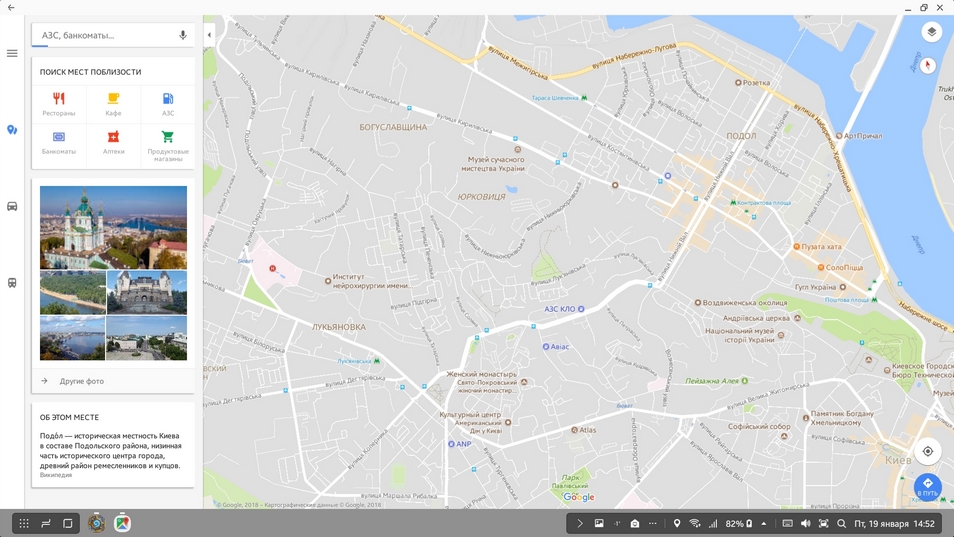954x537 pixels.
Task: Reset map orientation with the compass
Action: click(x=928, y=64)
